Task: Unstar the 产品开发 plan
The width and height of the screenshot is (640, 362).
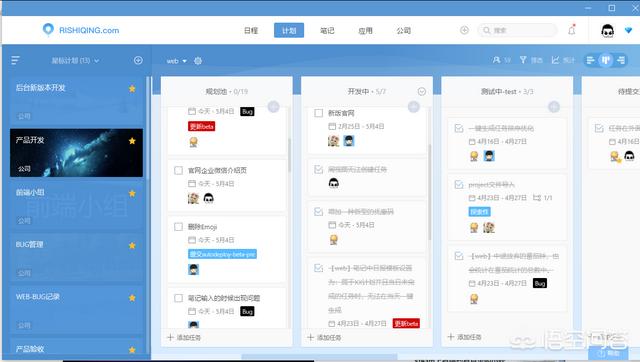Action: [132, 141]
